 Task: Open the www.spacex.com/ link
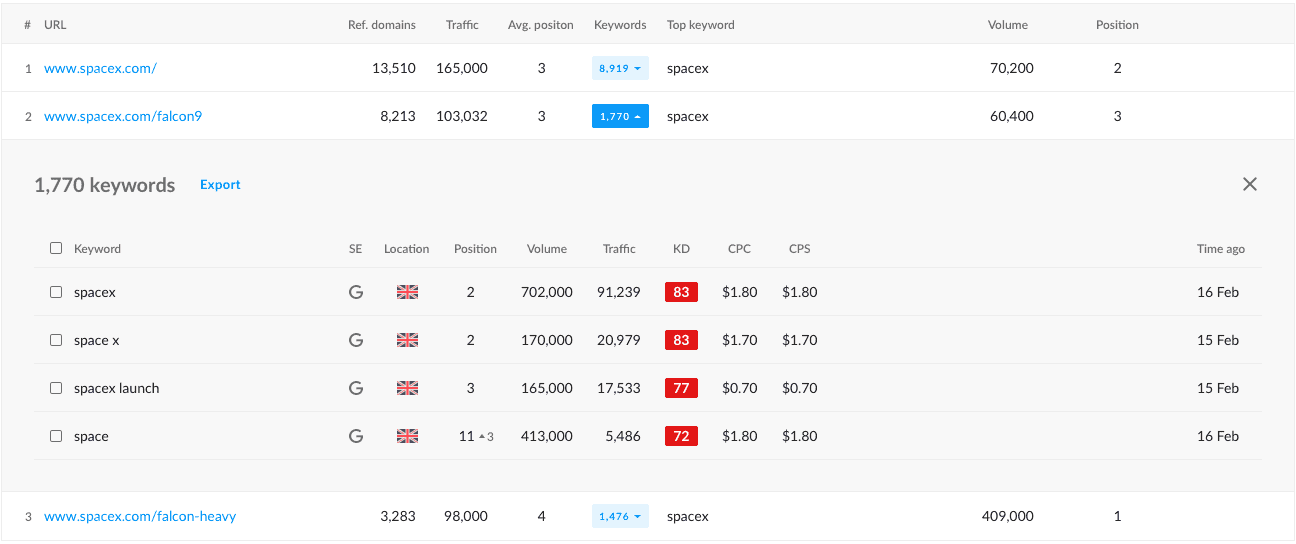point(100,68)
